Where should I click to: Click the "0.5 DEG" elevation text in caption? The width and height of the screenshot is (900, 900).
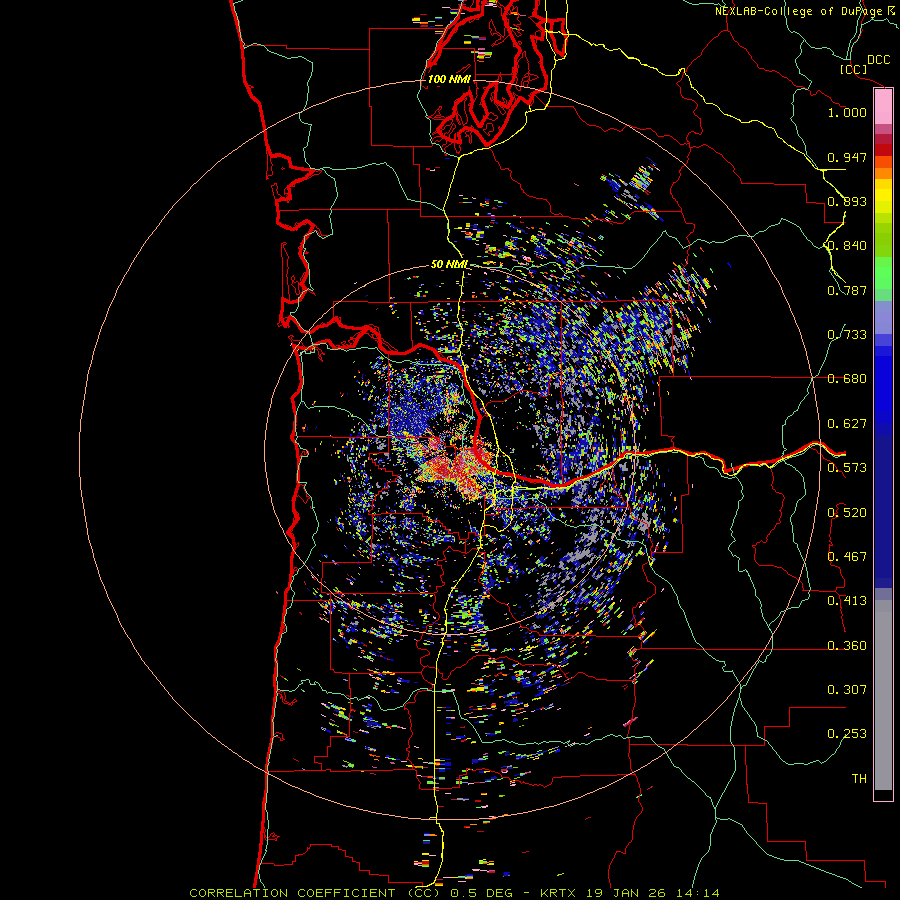click(481, 893)
